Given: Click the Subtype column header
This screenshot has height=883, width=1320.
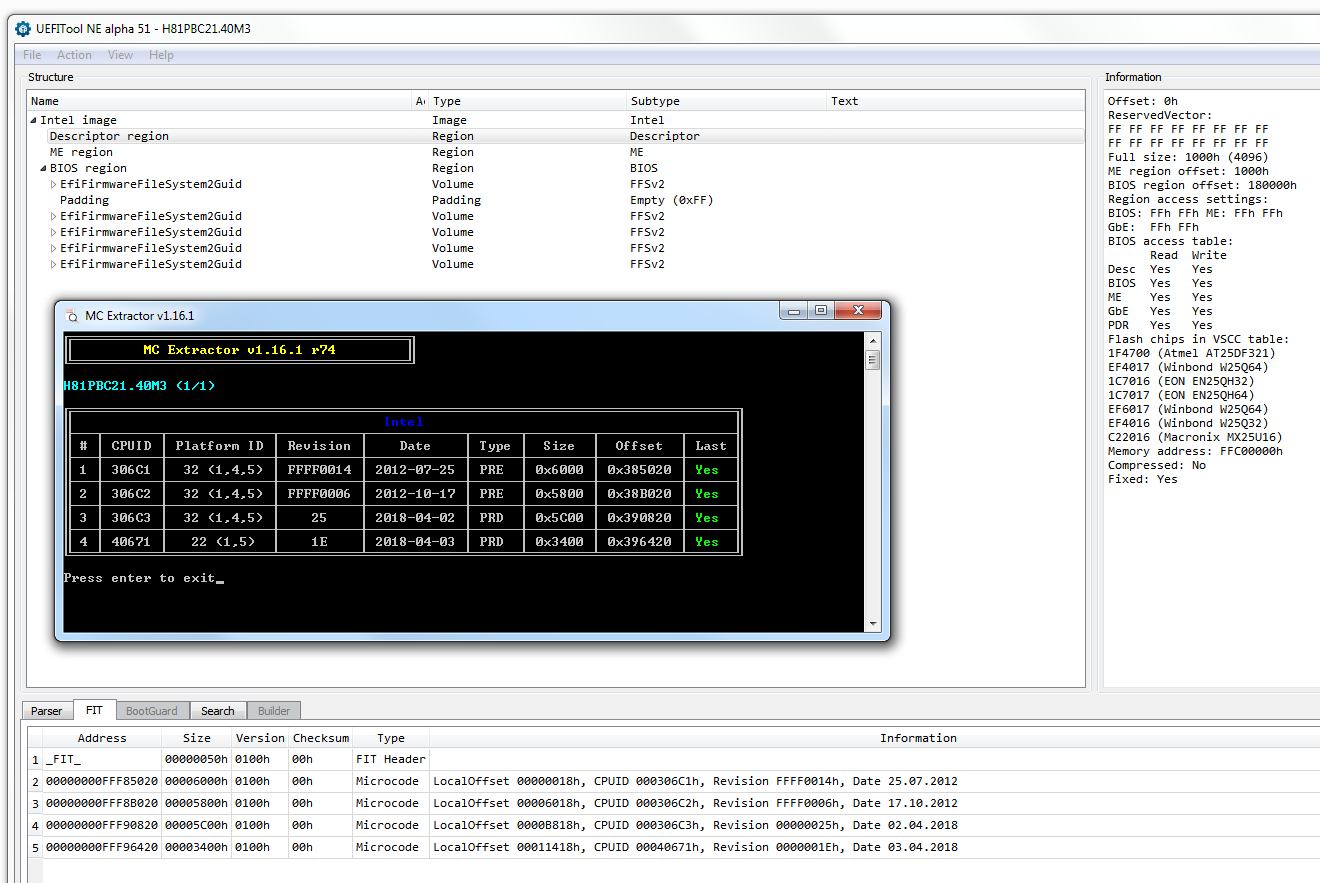Looking at the screenshot, I should tap(727, 101).
